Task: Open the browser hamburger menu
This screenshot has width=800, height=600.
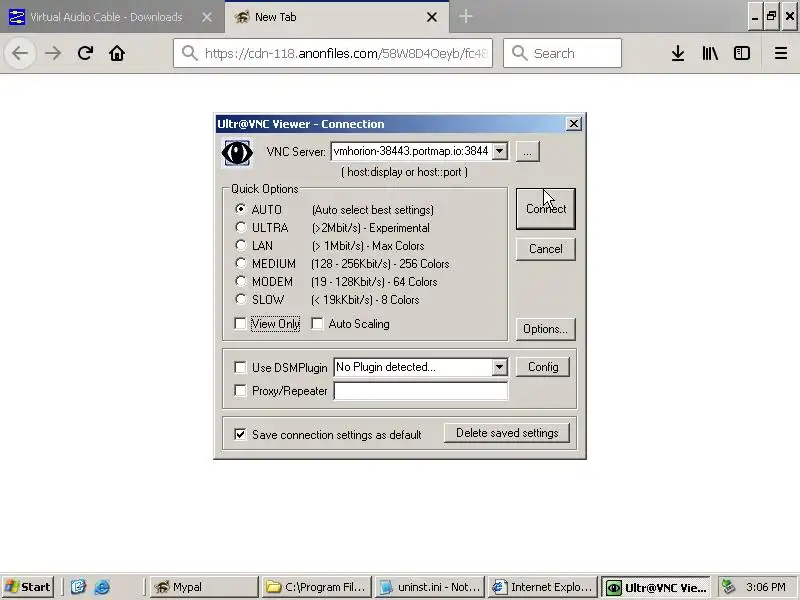Action: tap(781, 53)
